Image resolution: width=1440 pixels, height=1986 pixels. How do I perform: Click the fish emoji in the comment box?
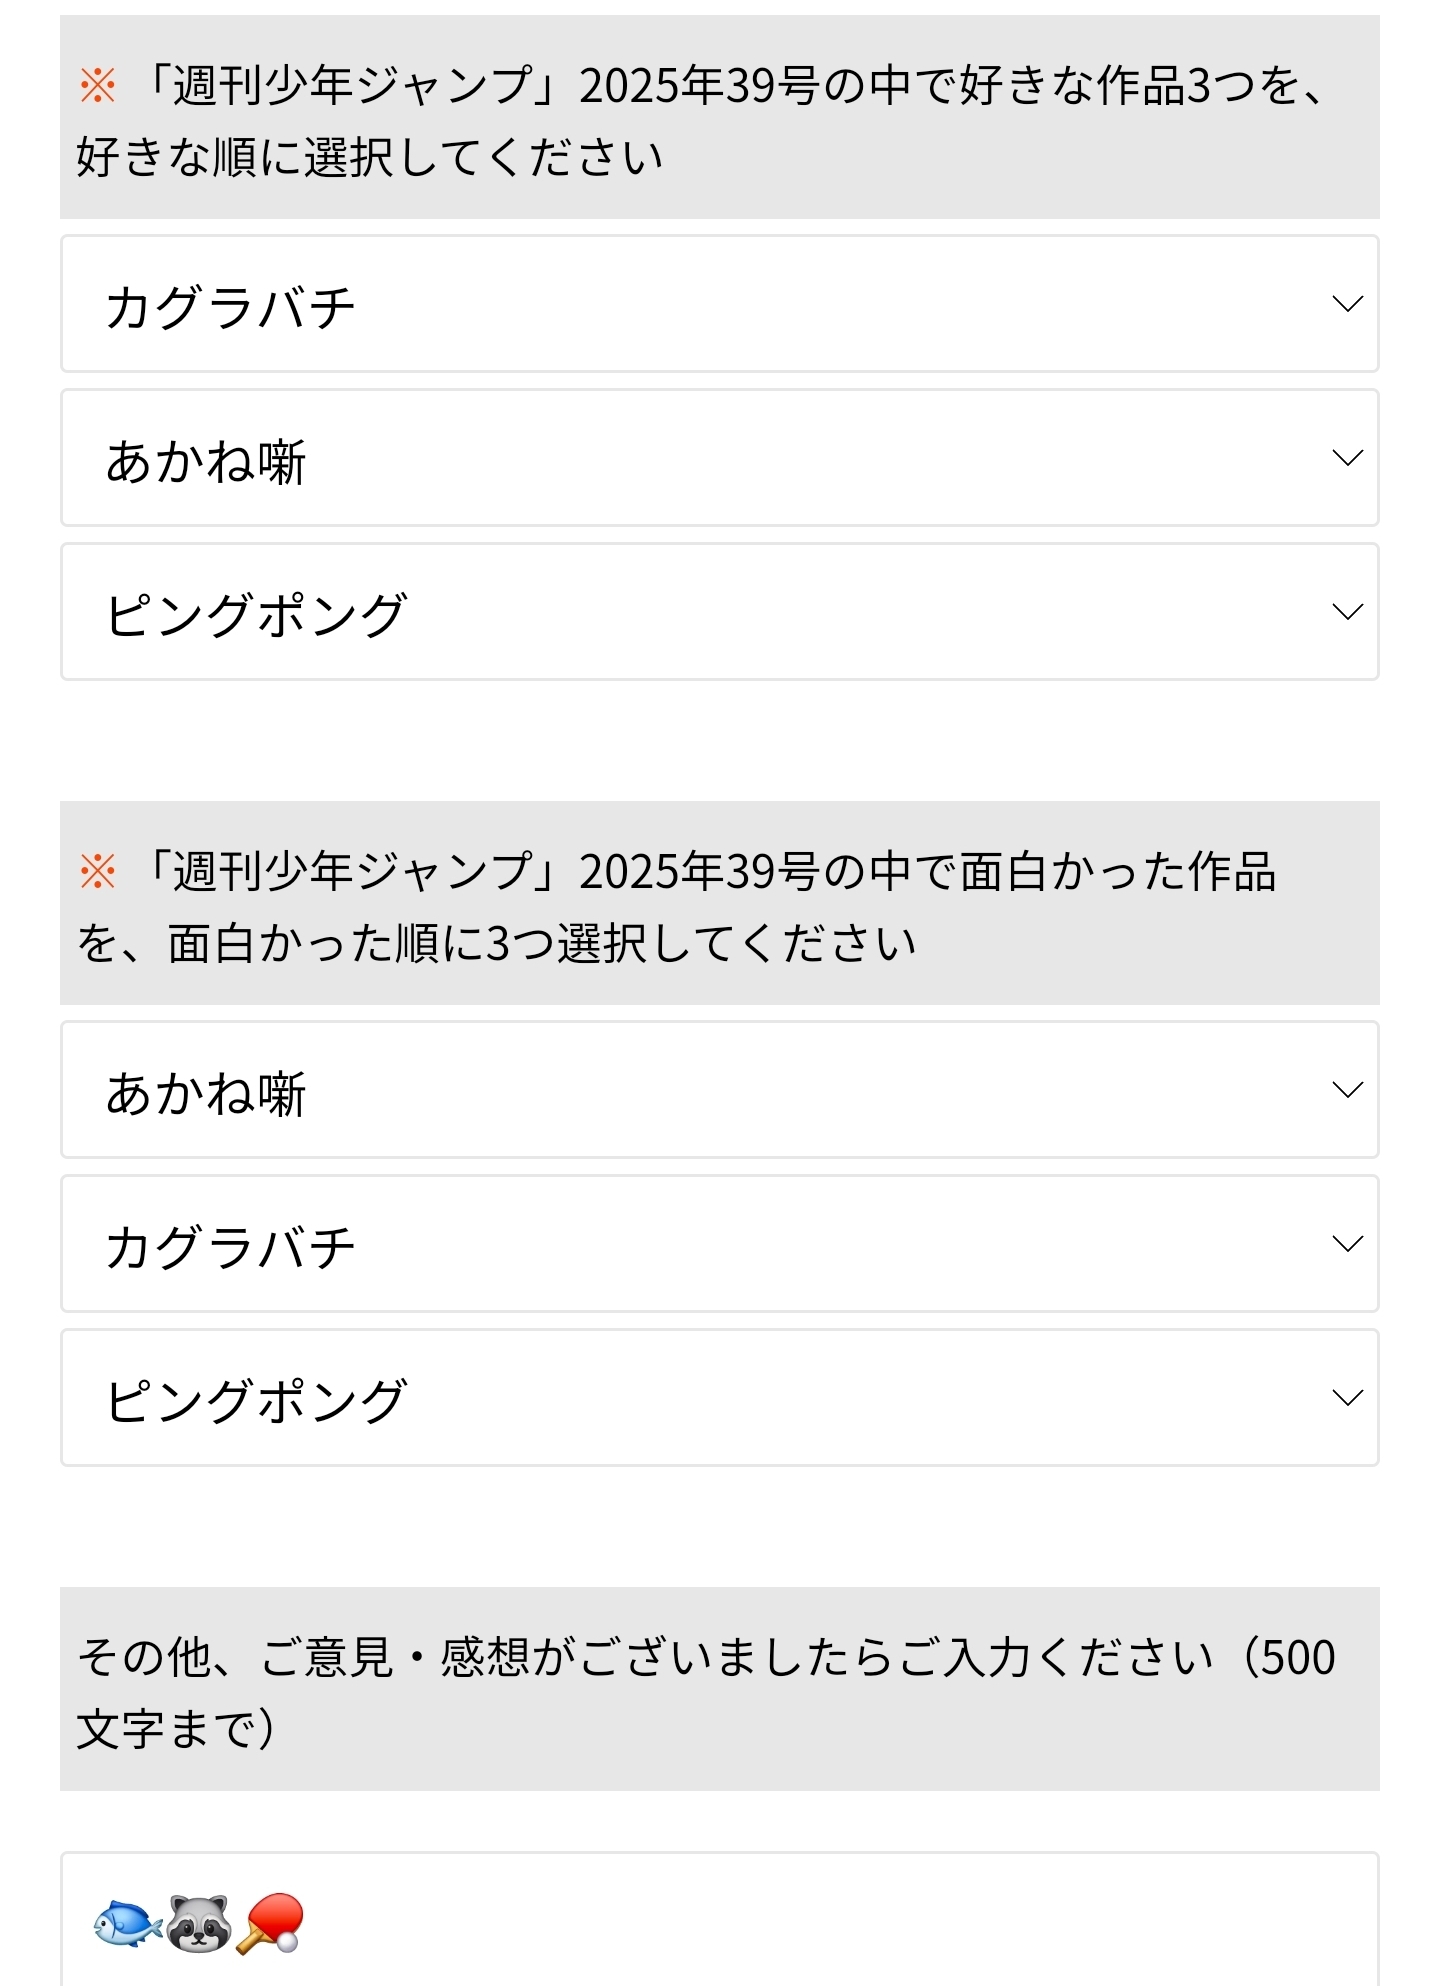click(x=128, y=1924)
